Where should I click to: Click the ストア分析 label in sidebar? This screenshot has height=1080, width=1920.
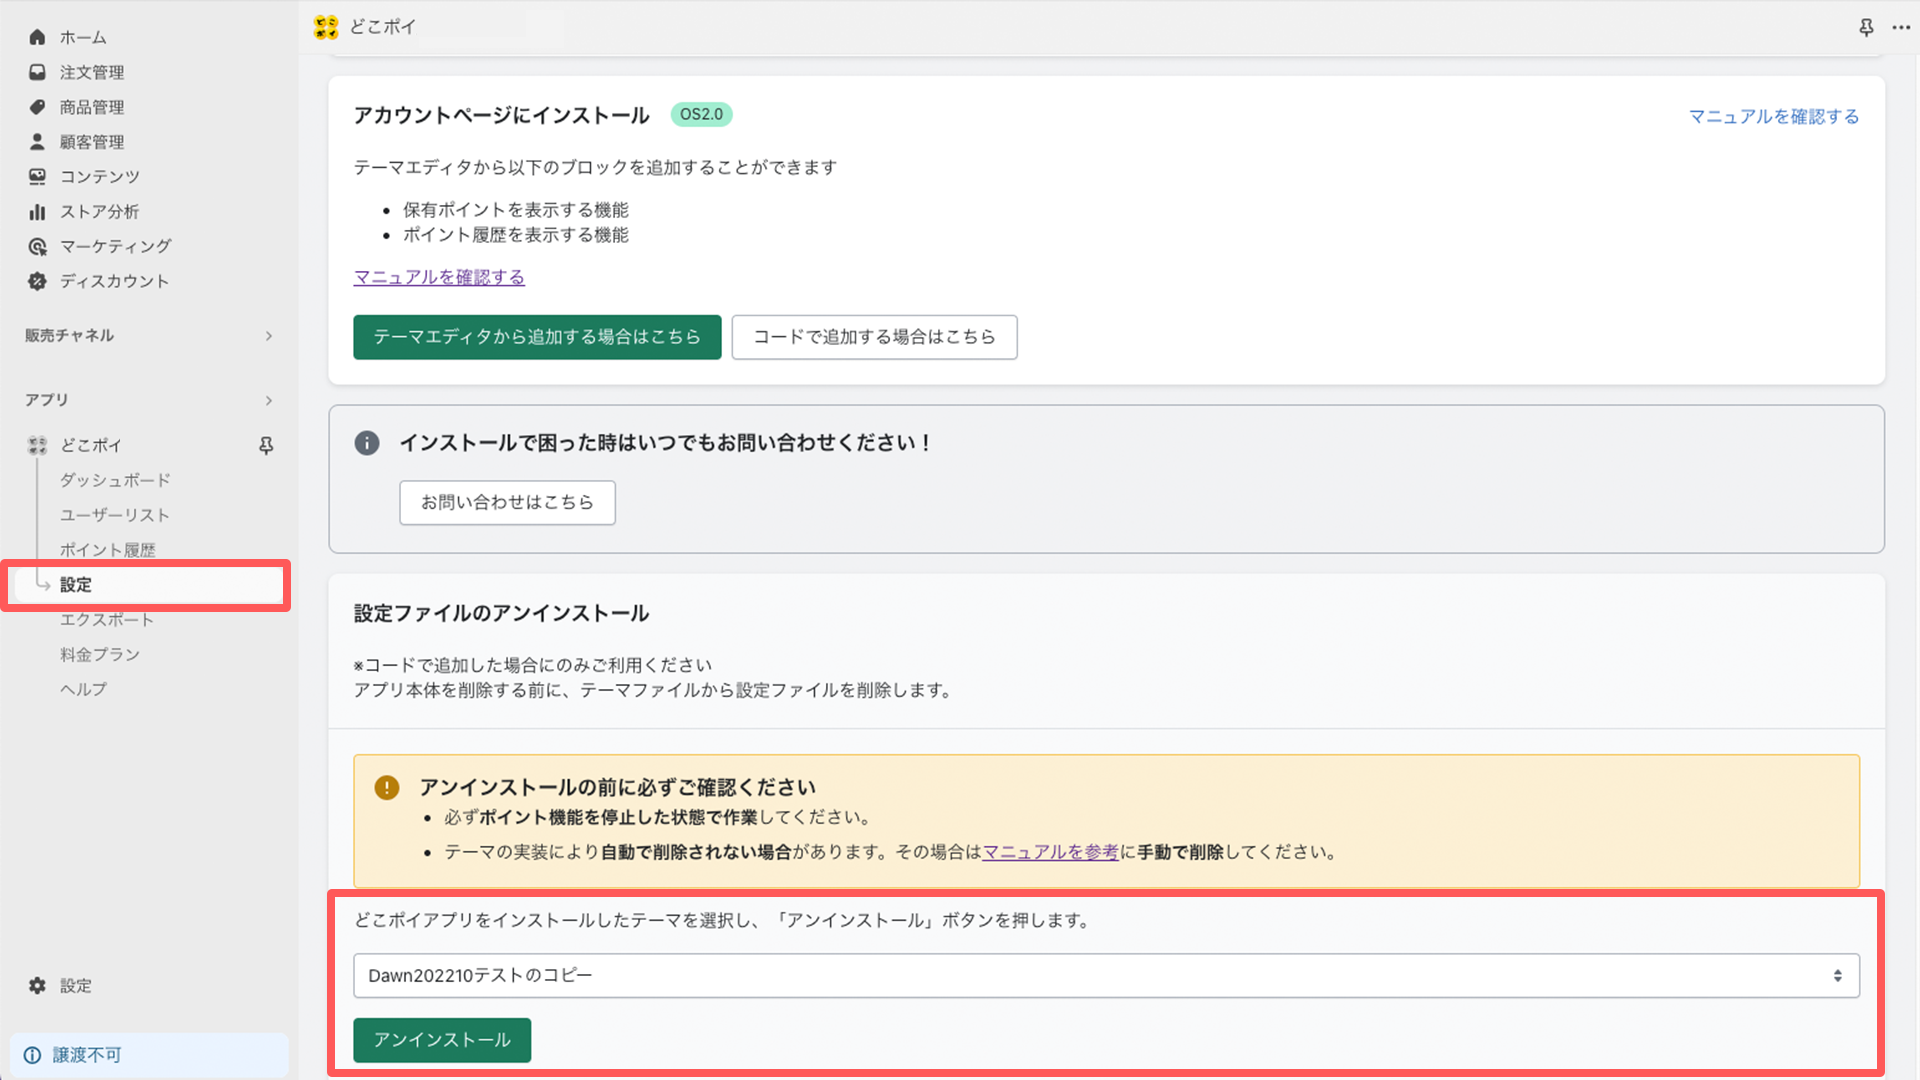coord(99,211)
